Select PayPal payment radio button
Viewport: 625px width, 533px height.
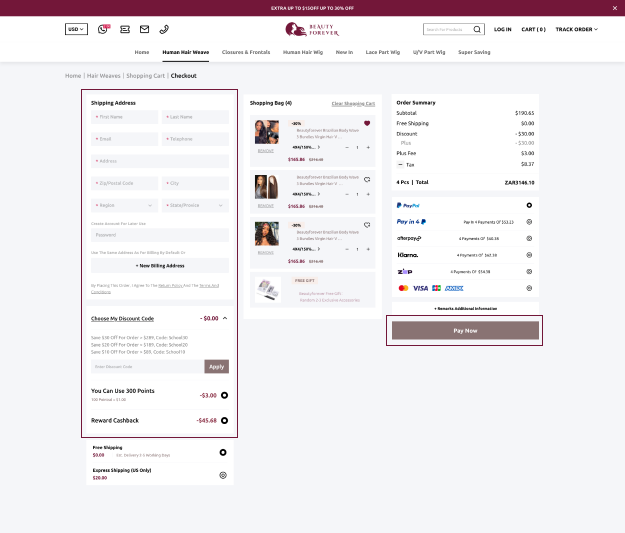tap(529, 205)
